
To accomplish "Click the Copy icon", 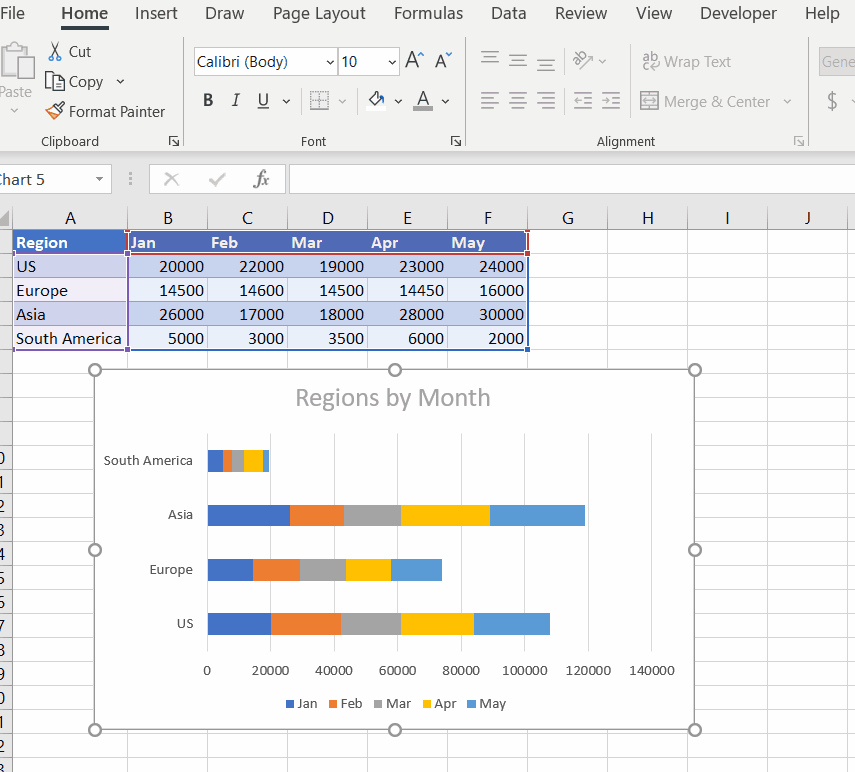I will (x=55, y=81).
